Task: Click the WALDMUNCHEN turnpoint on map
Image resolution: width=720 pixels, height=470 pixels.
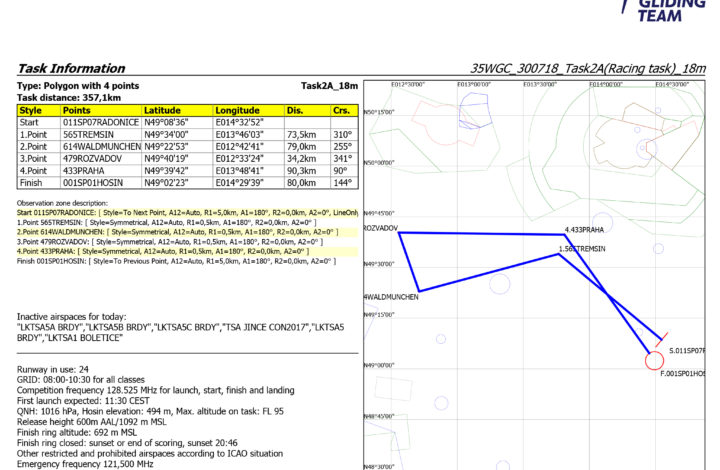Action: click(x=389, y=298)
